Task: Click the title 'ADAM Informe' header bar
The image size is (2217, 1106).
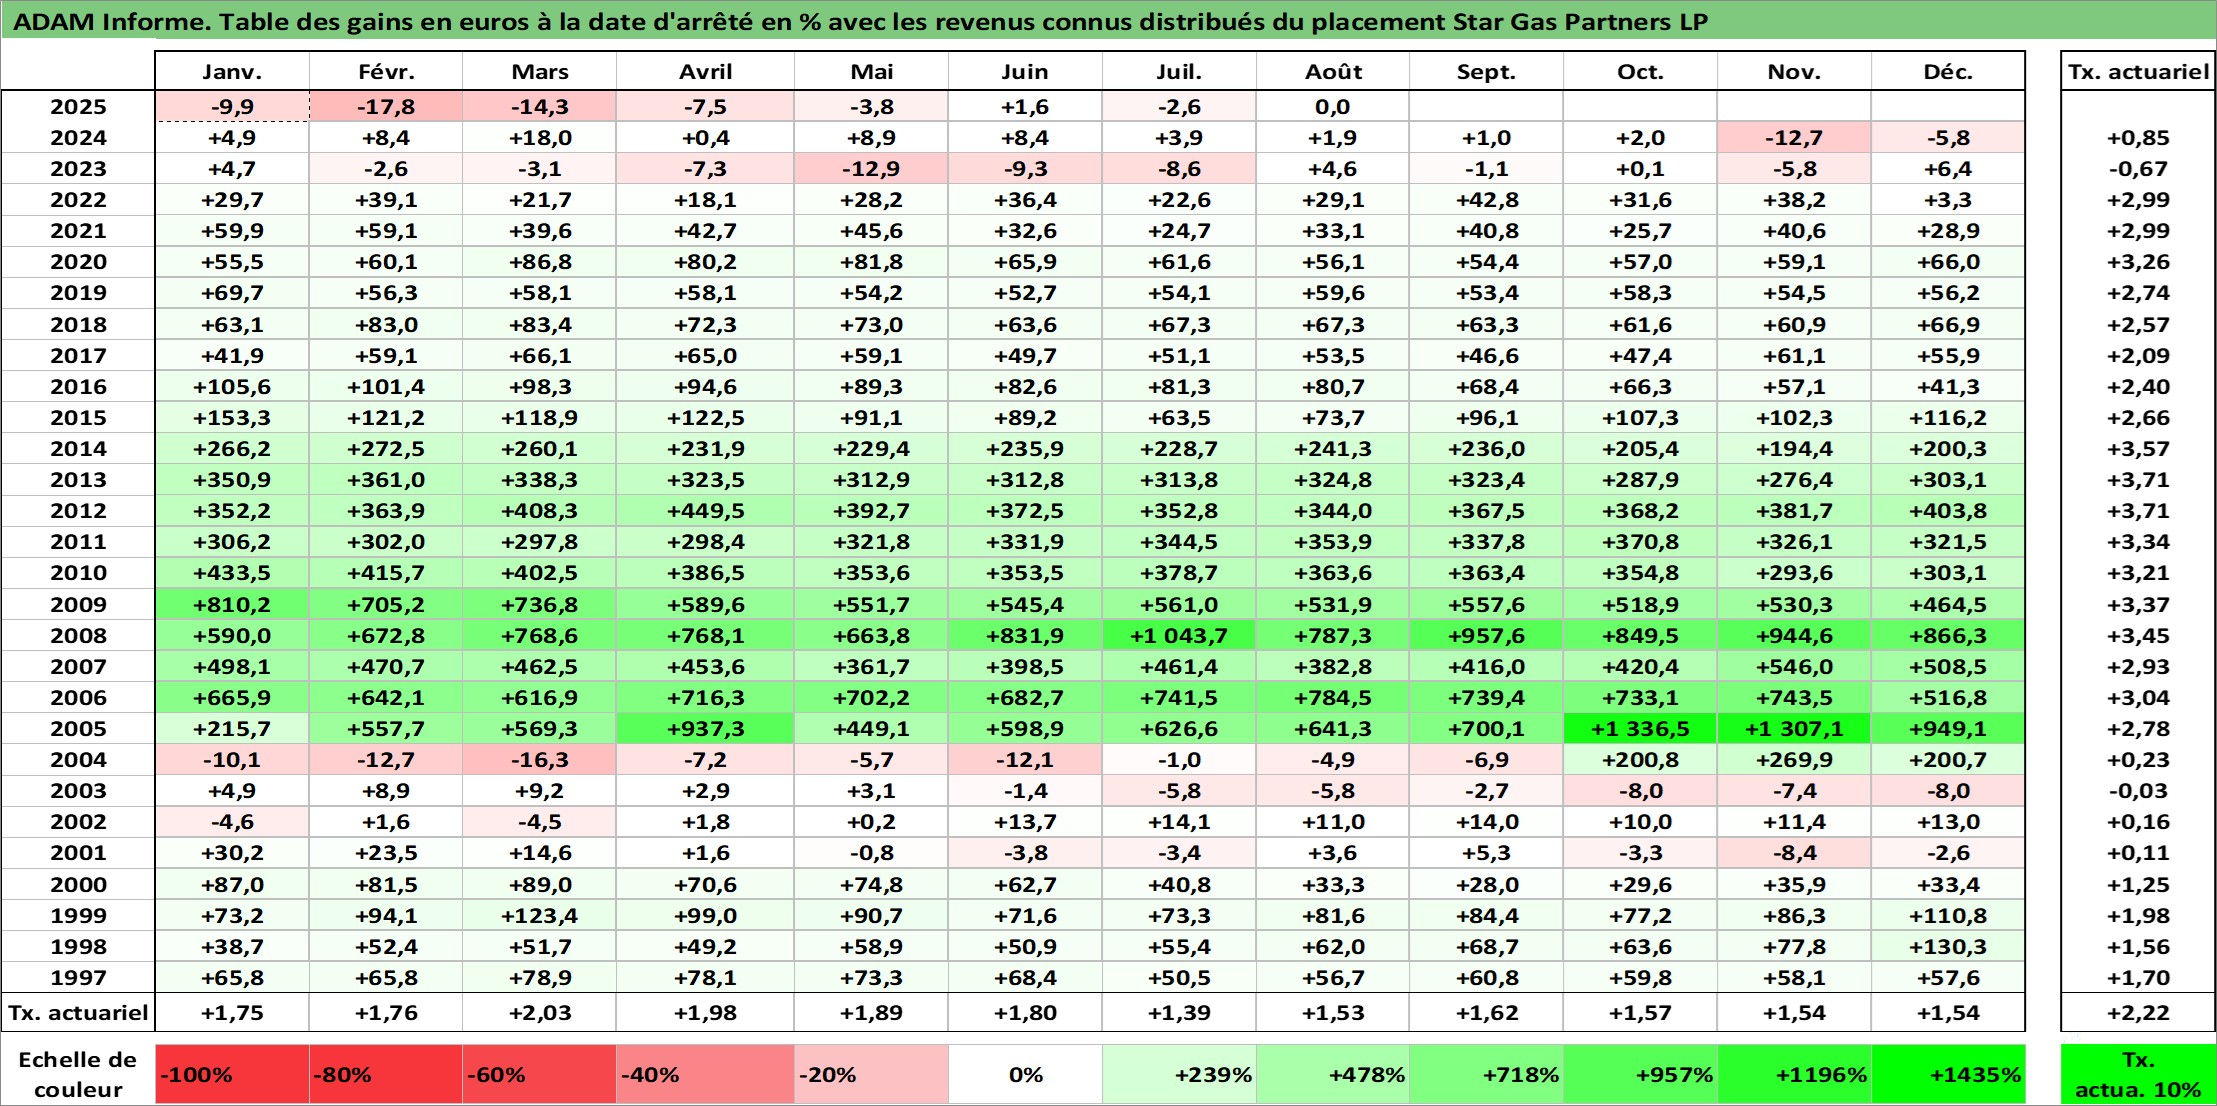Action: coord(1108,21)
